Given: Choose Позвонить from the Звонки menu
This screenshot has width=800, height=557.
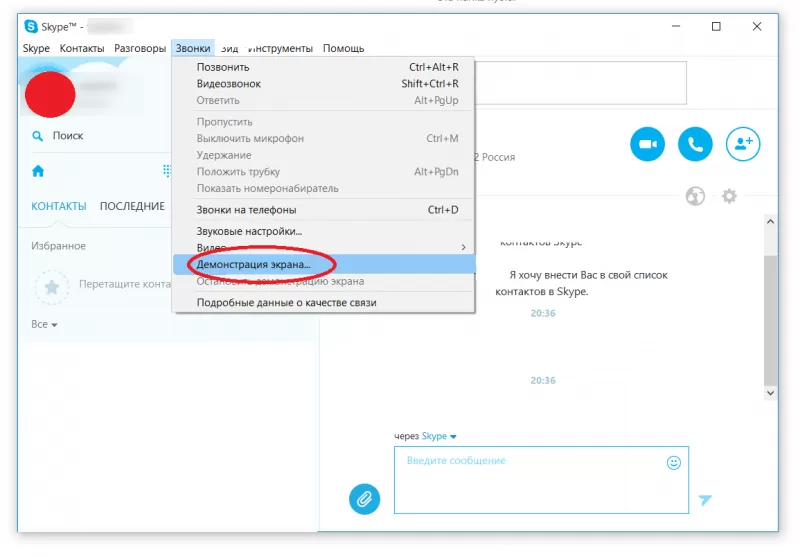Looking at the screenshot, I should click(x=323, y=67).
